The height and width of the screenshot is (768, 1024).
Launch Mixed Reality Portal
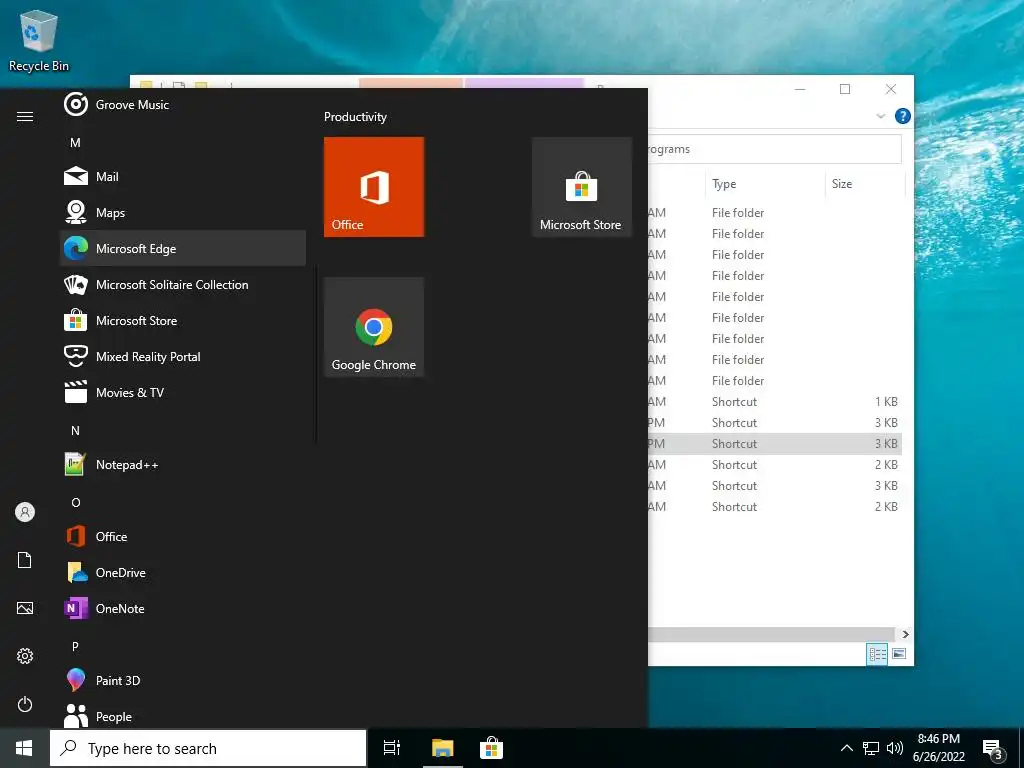[x=182, y=356]
